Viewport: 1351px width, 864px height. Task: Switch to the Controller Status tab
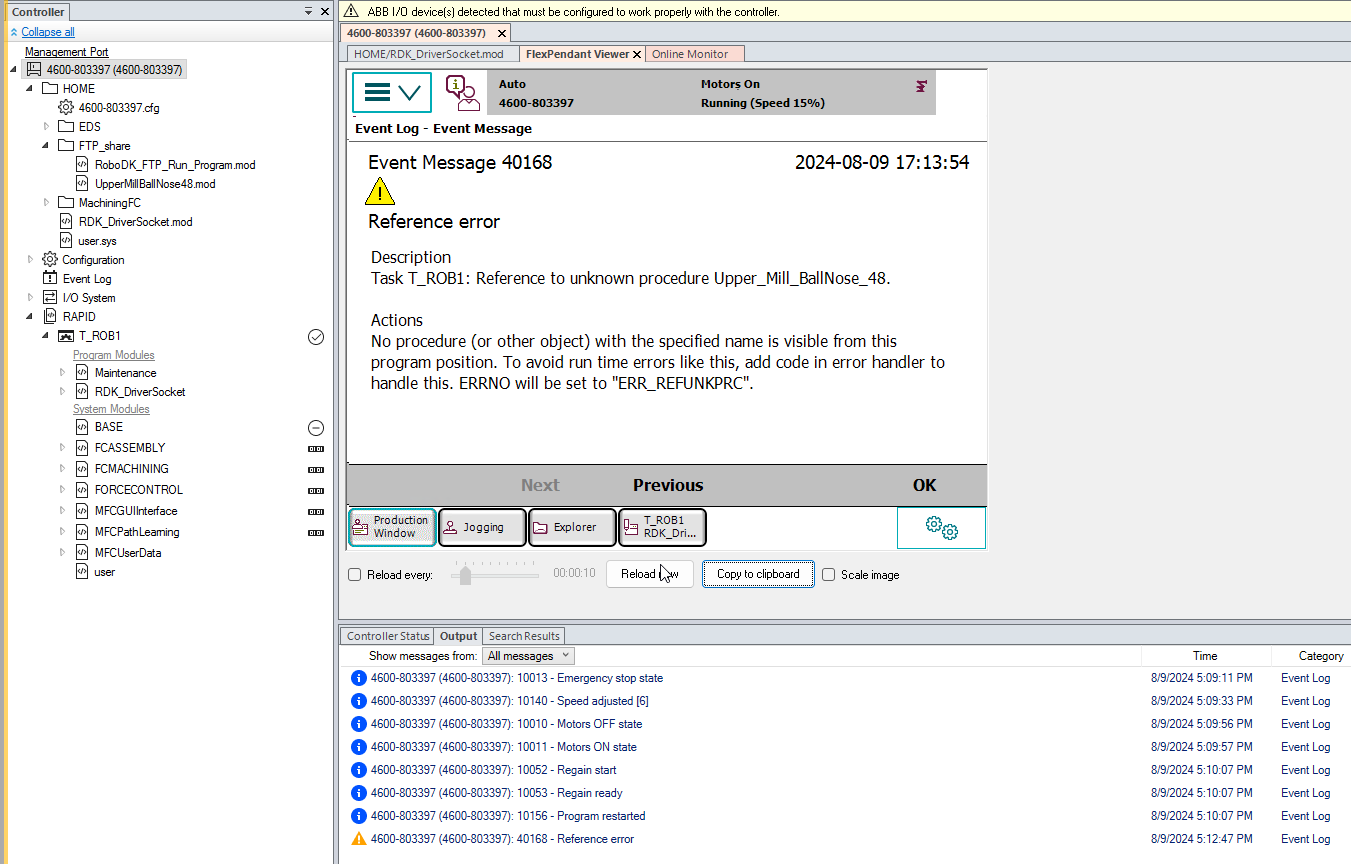tap(386, 636)
